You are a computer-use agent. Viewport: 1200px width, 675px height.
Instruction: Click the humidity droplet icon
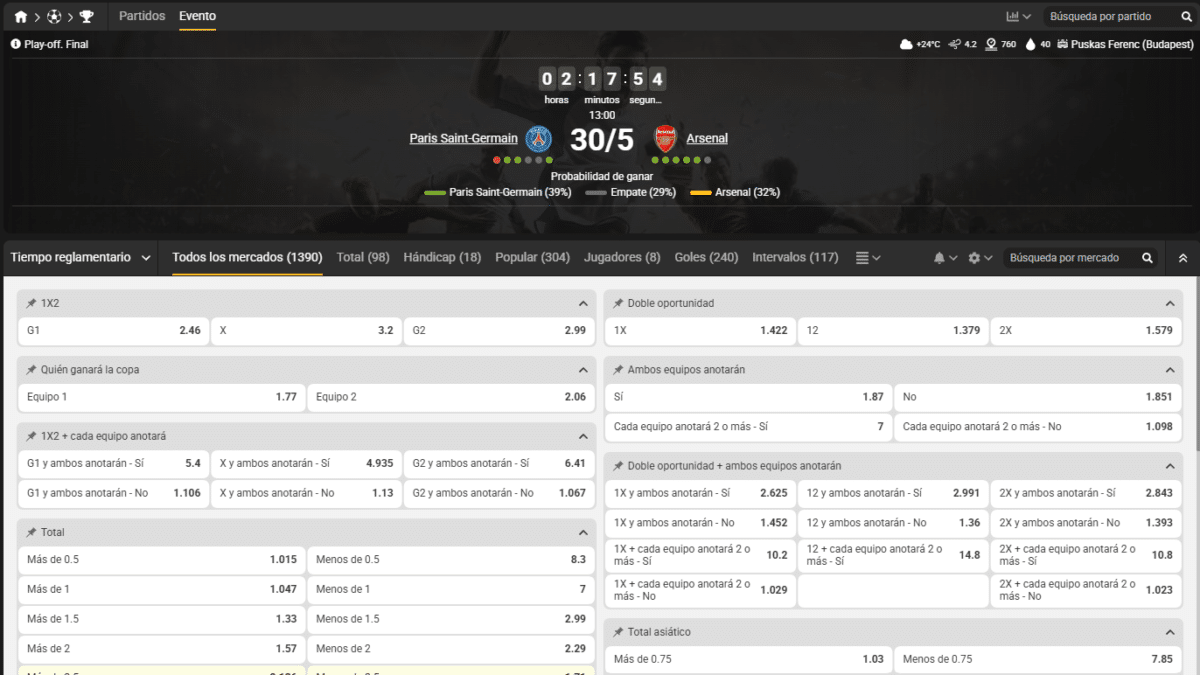[1031, 44]
